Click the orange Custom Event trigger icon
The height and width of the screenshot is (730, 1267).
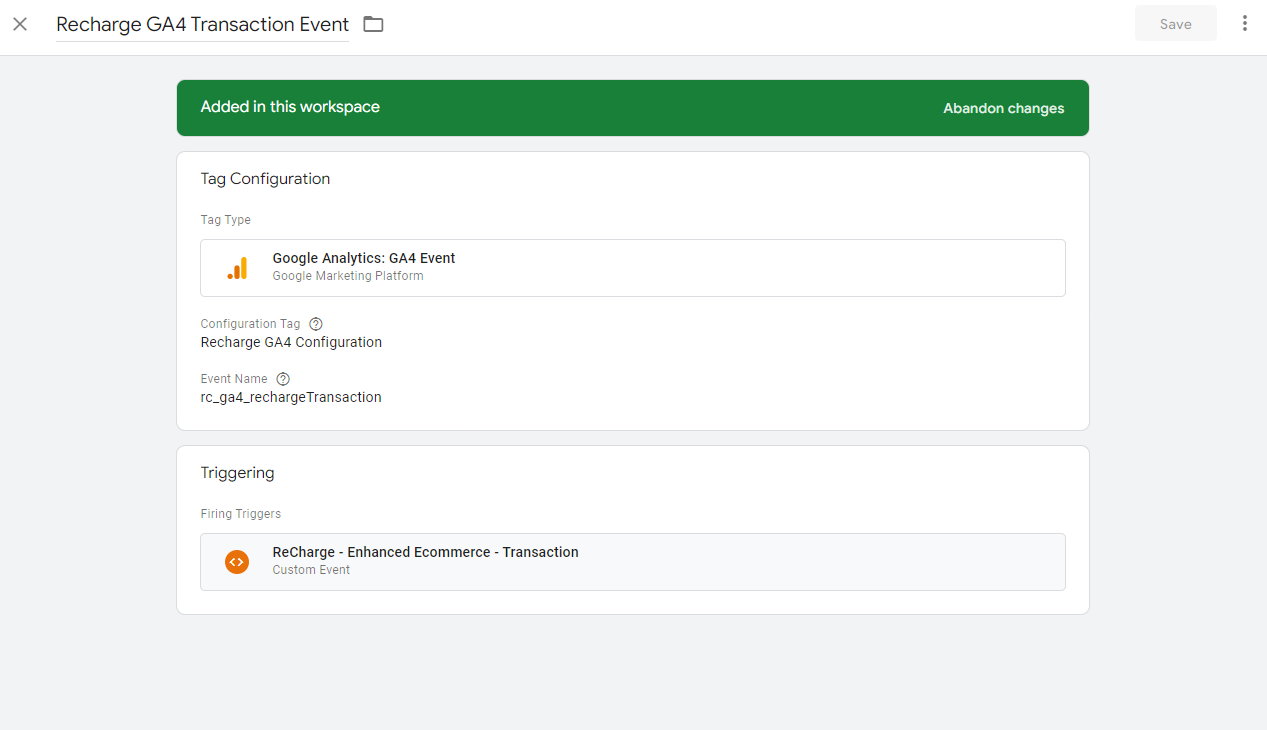tap(237, 562)
